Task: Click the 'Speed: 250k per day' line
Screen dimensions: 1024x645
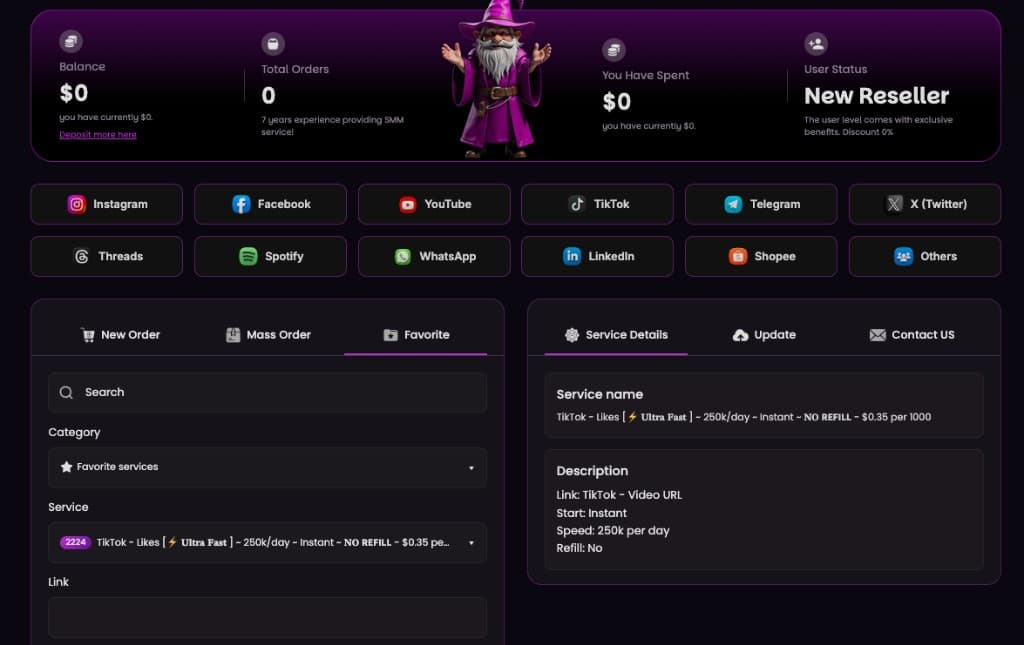Action: tap(613, 531)
